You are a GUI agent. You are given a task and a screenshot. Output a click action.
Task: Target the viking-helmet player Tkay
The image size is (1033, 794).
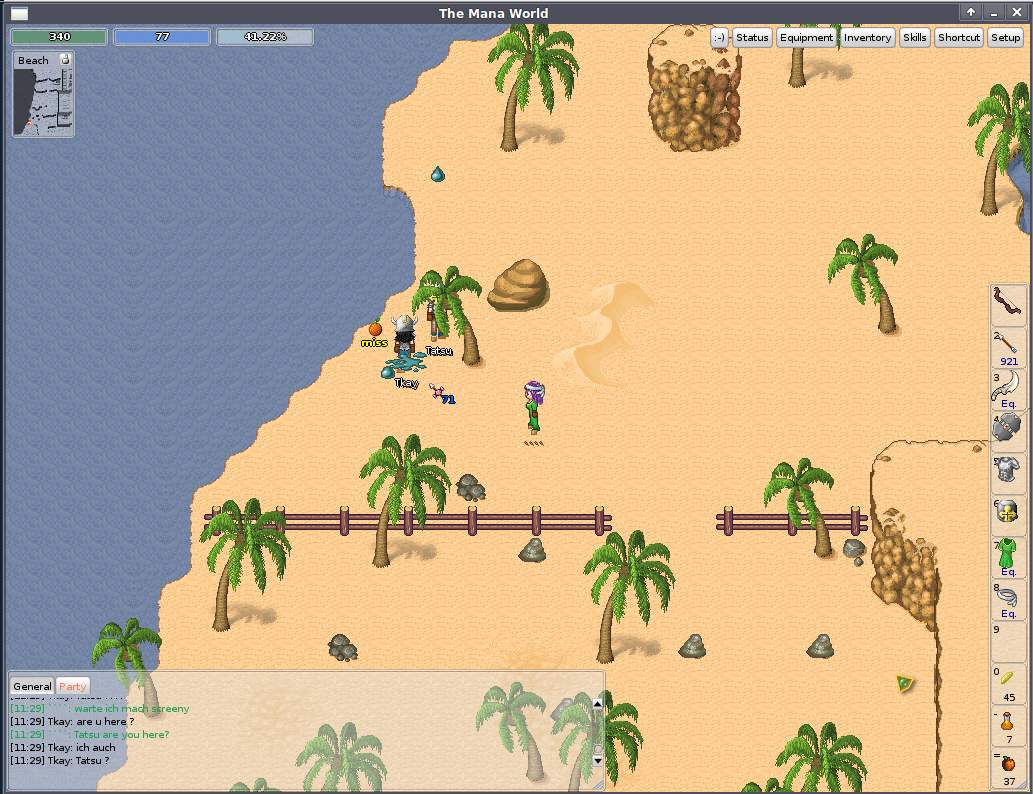click(x=403, y=337)
